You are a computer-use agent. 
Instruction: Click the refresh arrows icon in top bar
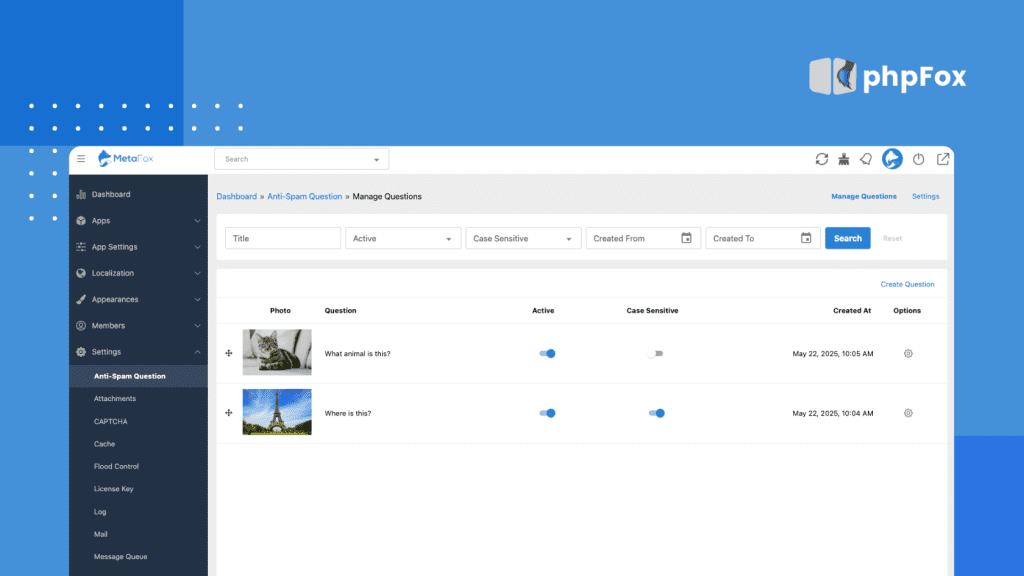[x=822, y=159]
